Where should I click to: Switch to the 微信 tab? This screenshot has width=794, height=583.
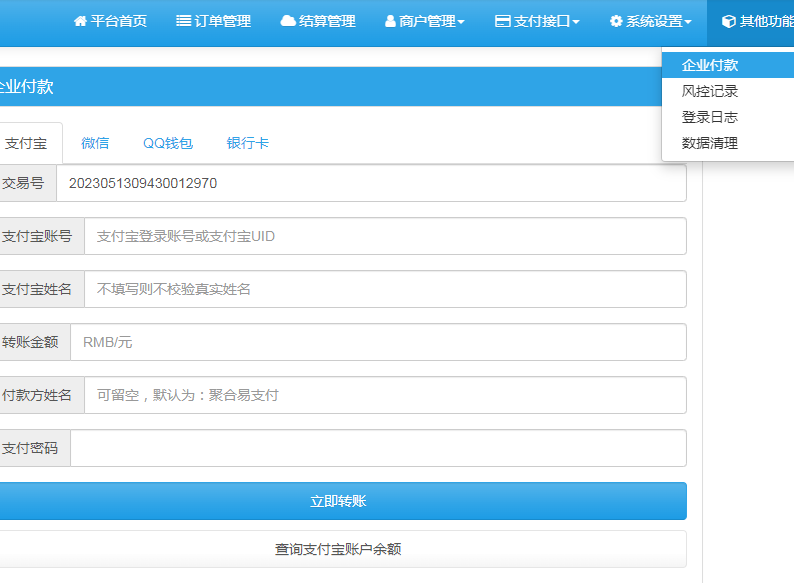[95, 143]
